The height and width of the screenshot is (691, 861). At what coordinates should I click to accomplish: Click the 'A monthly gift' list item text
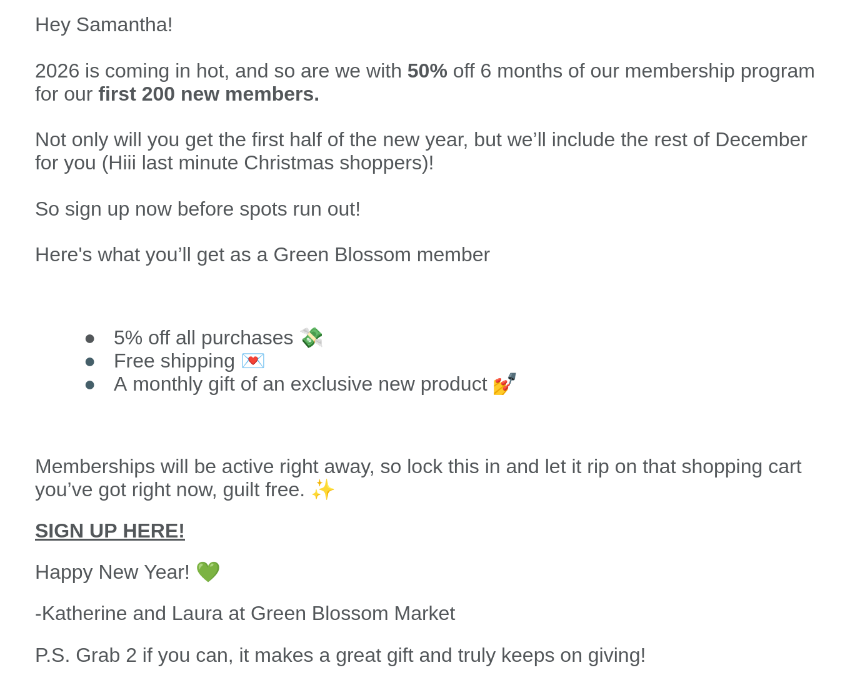pyautogui.click(x=300, y=384)
